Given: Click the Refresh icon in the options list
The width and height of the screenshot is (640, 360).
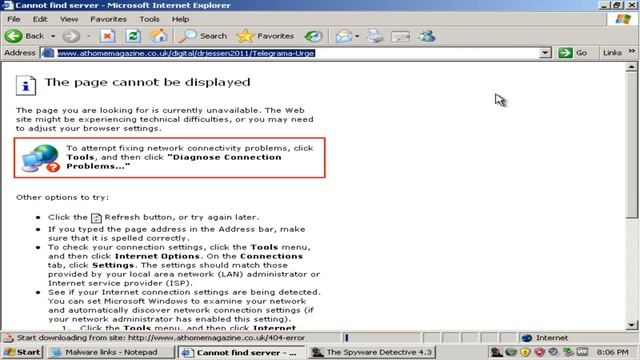Looking at the screenshot, I should [x=96, y=218].
